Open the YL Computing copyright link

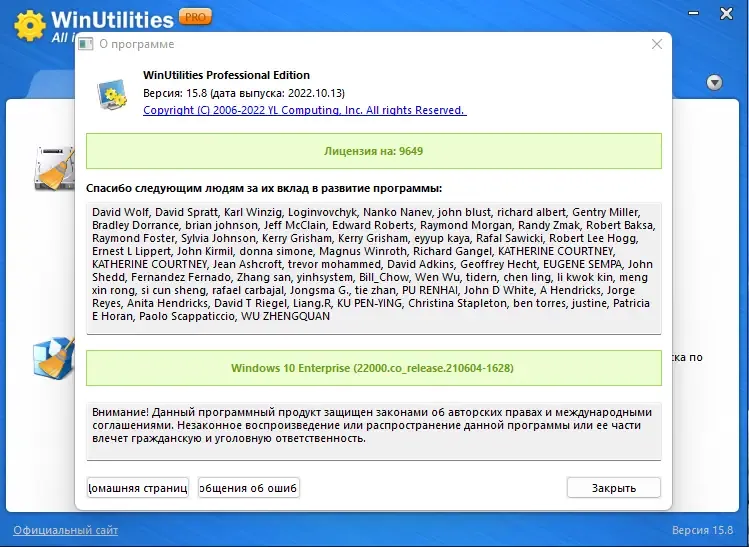pyautogui.click(x=305, y=110)
